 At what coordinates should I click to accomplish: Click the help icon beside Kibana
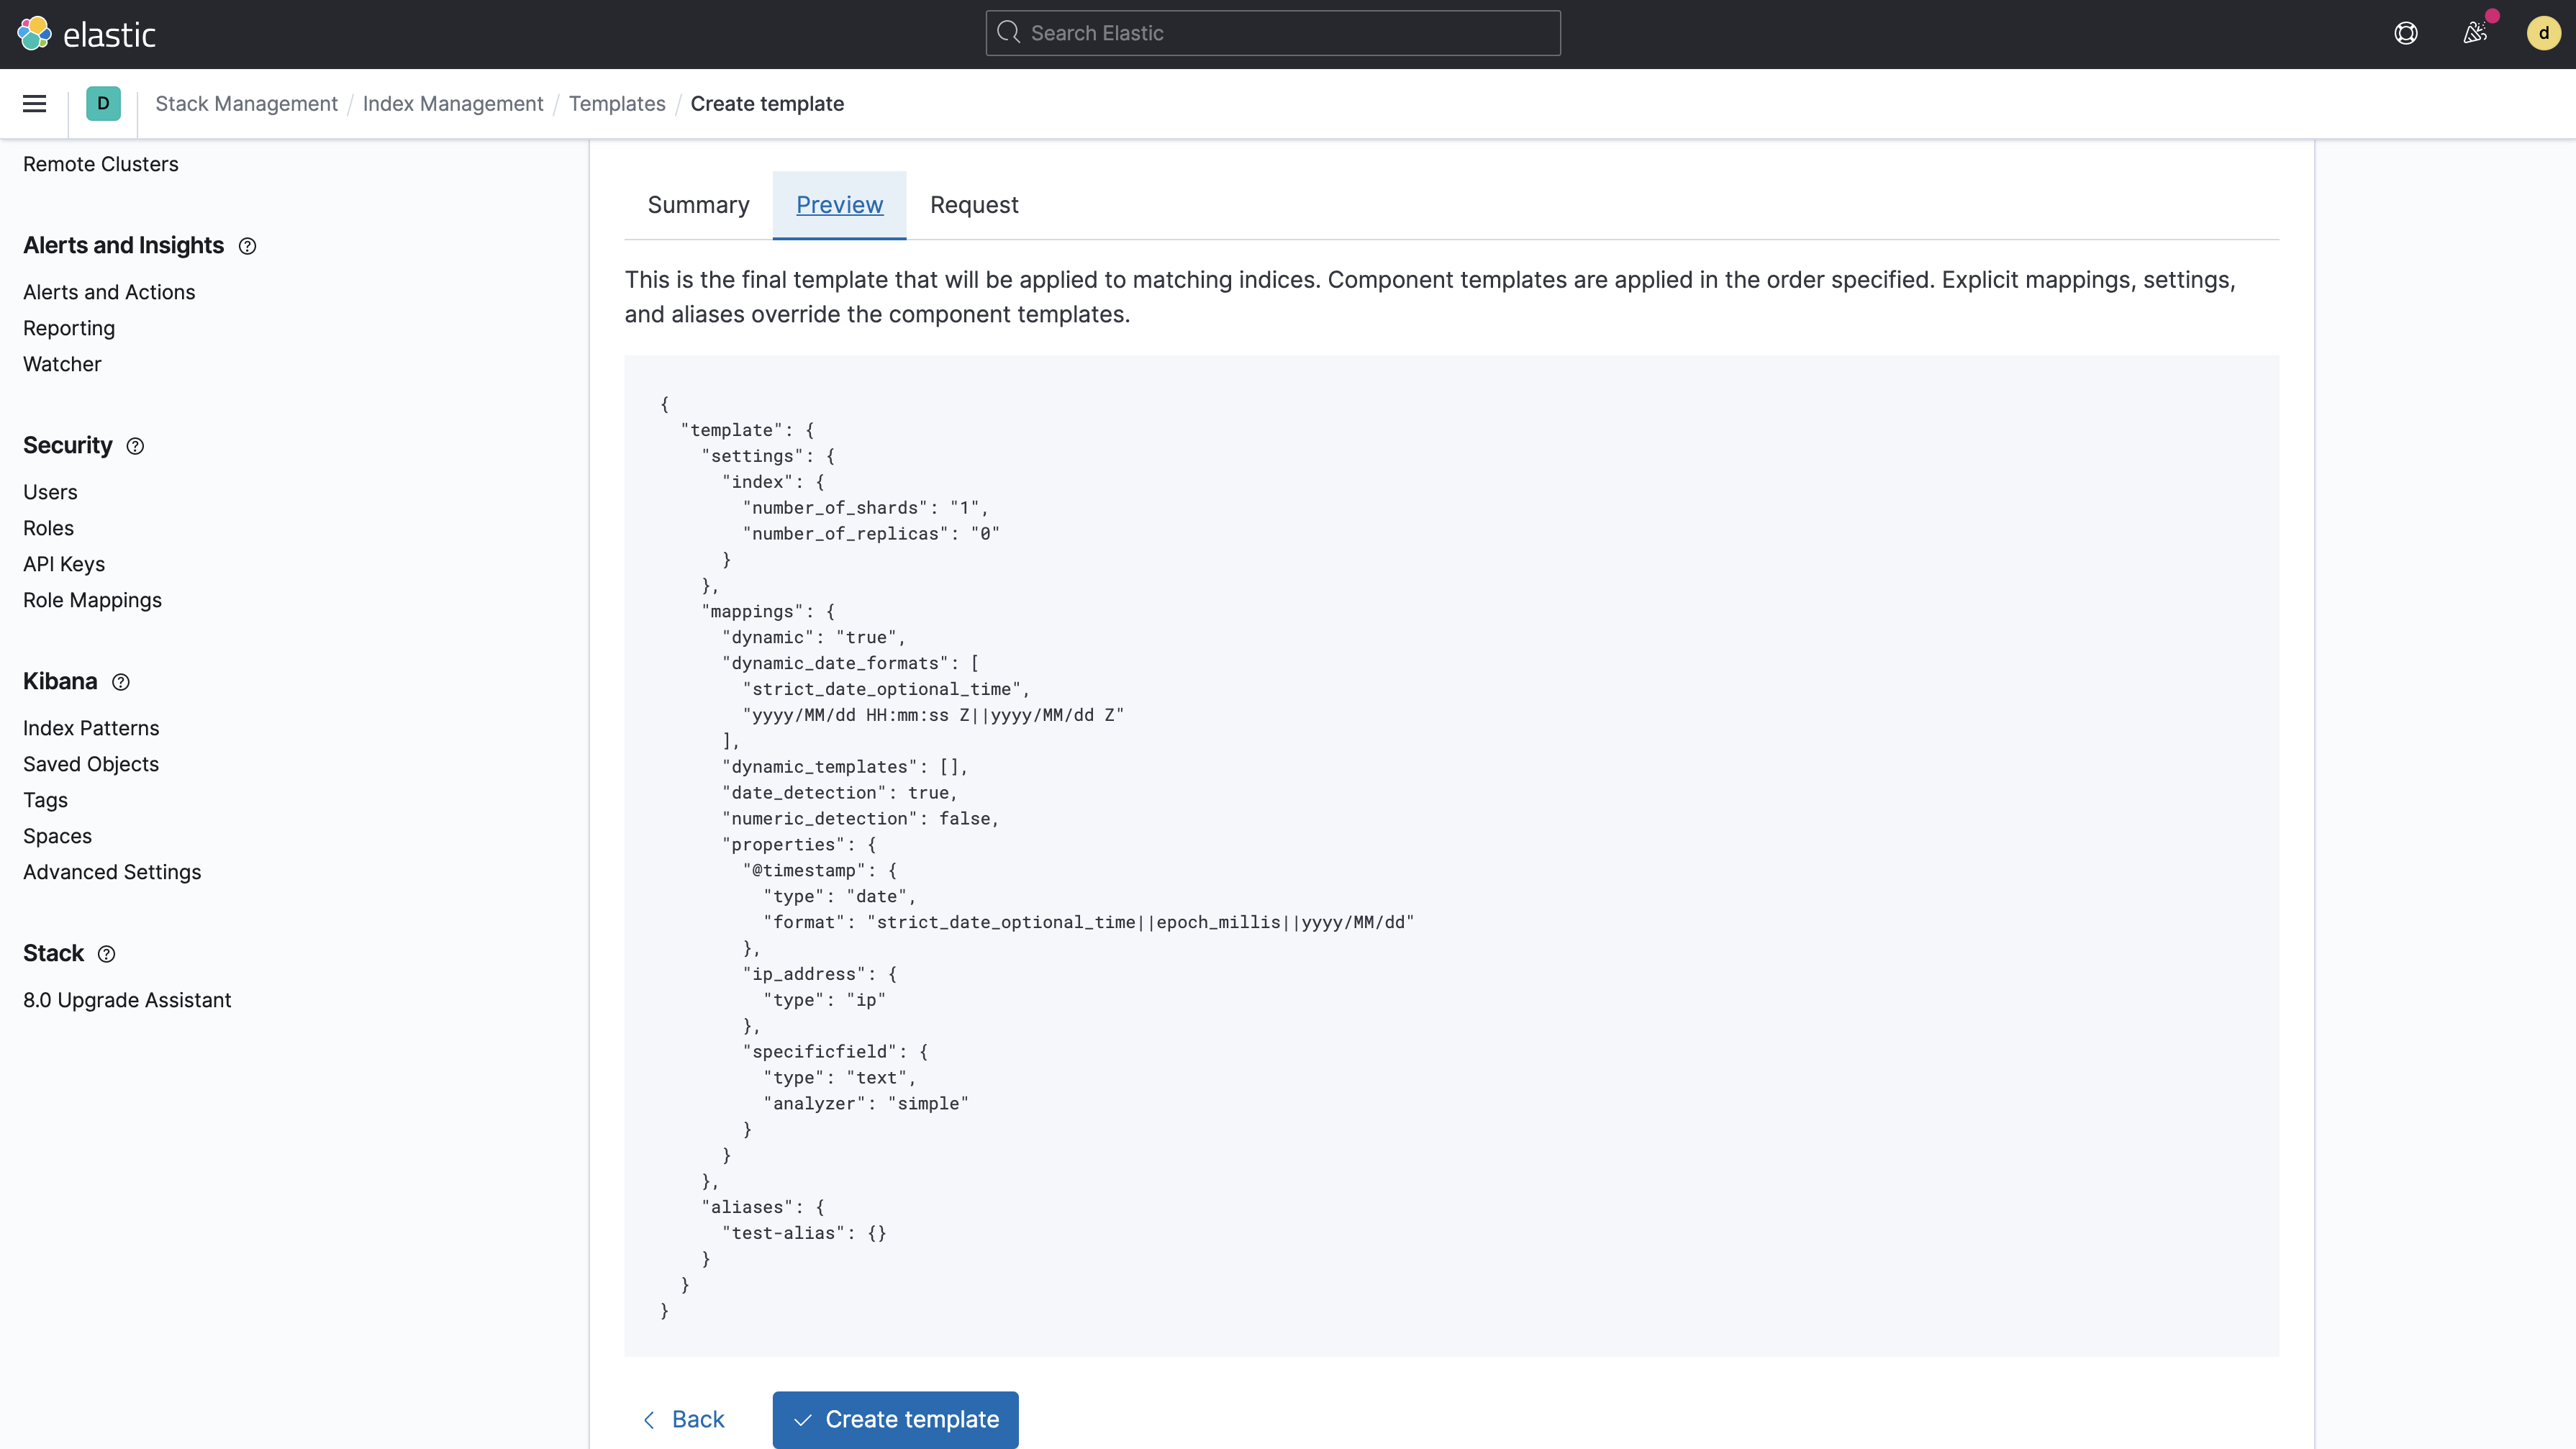pyautogui.click(x=121, y=682)
